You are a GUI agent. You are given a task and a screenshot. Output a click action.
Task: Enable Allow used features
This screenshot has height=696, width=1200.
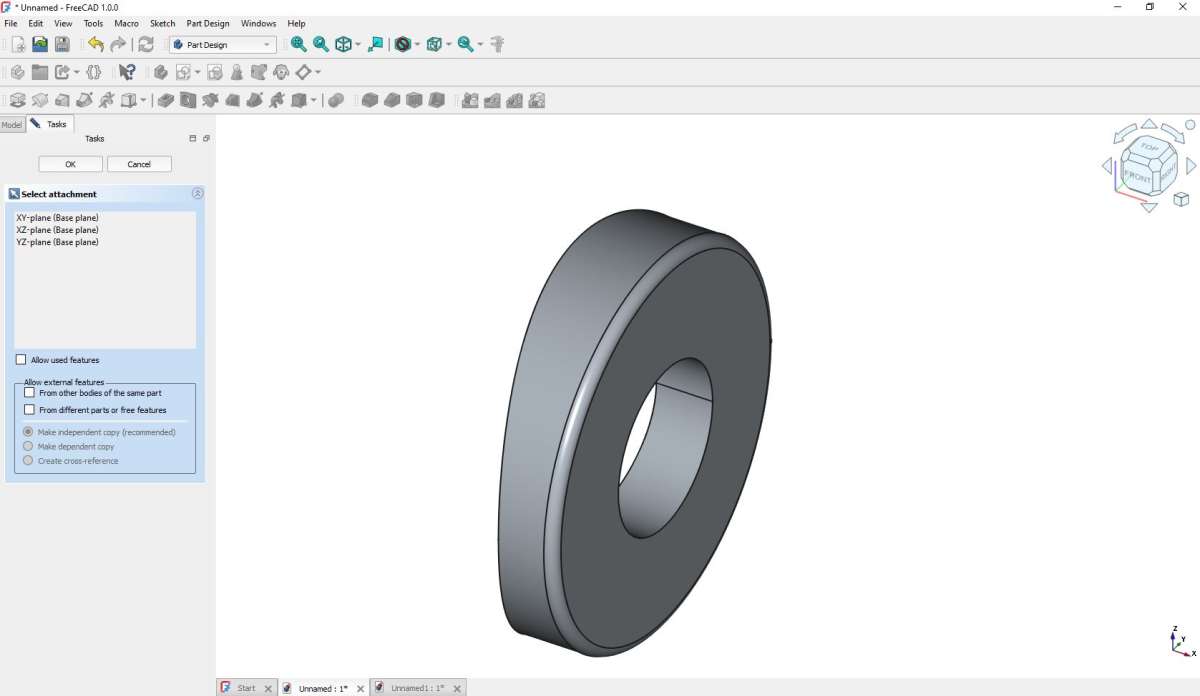(21, 360)
